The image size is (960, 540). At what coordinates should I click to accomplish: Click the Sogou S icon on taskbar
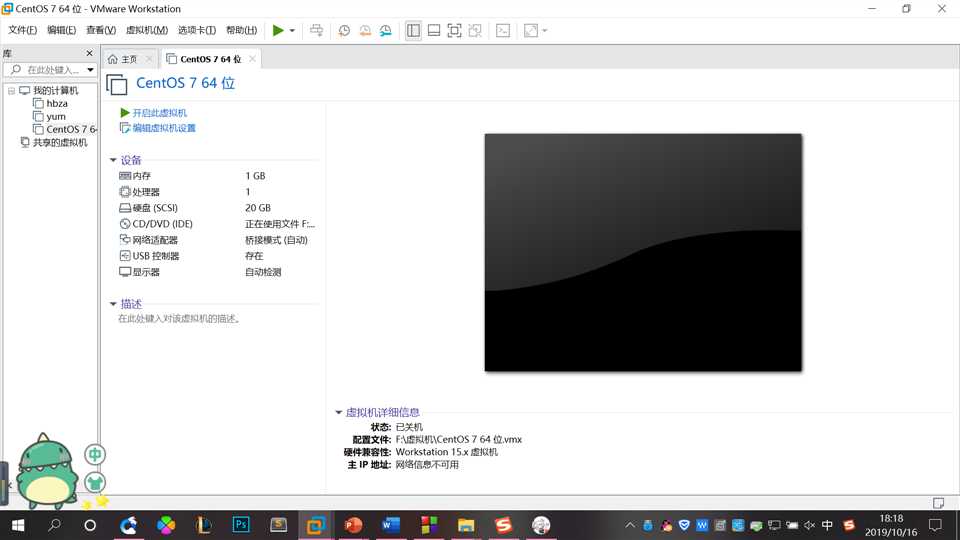click(503, 525)
